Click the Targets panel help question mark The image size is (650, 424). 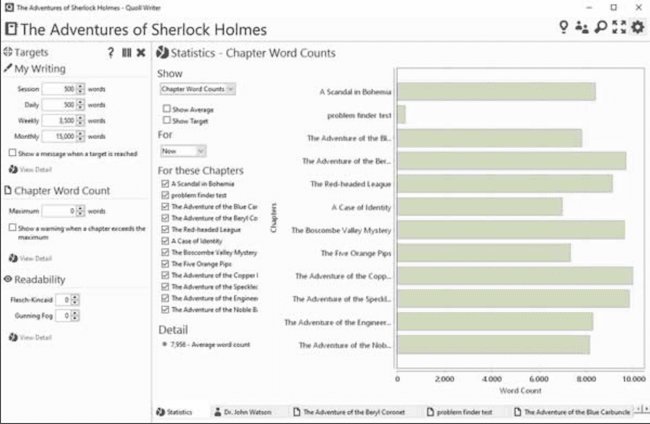point(110,52)
